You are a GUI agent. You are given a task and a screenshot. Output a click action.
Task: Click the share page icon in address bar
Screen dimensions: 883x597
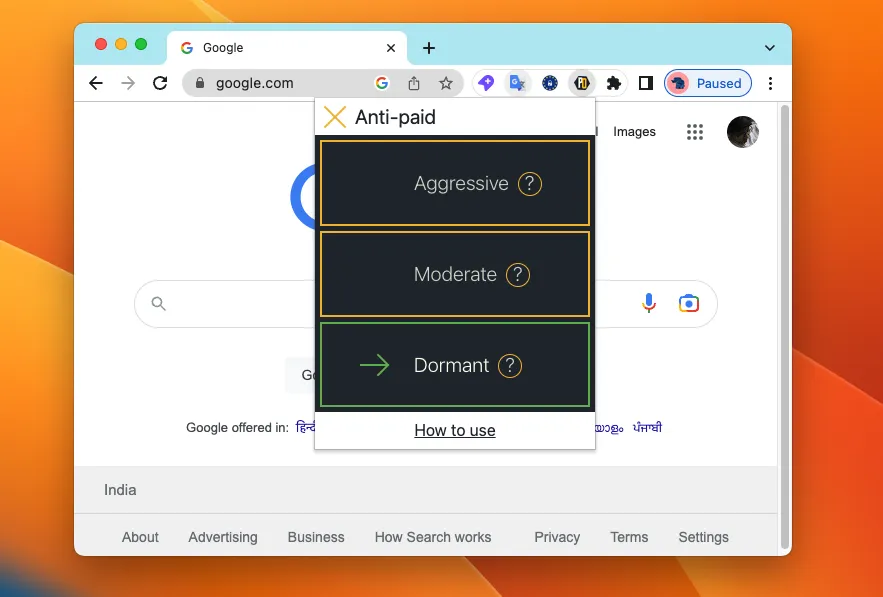(x=414, y=83)
